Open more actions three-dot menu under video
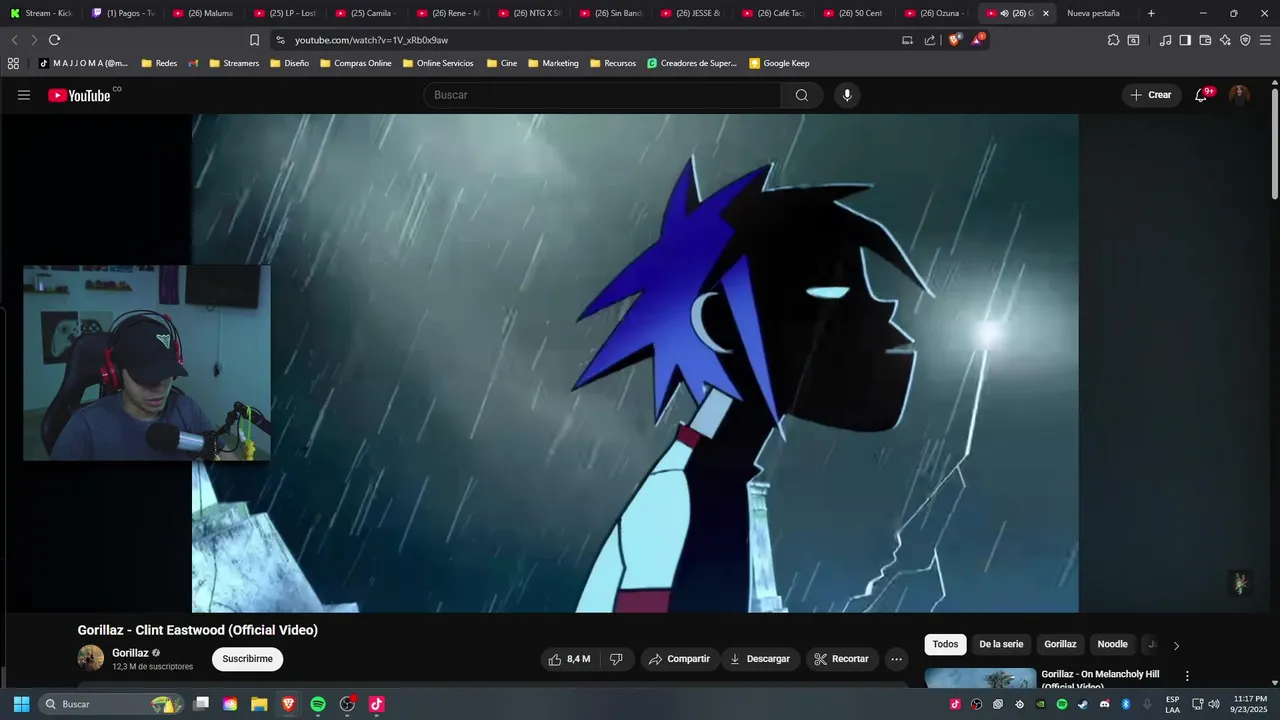 896,659
